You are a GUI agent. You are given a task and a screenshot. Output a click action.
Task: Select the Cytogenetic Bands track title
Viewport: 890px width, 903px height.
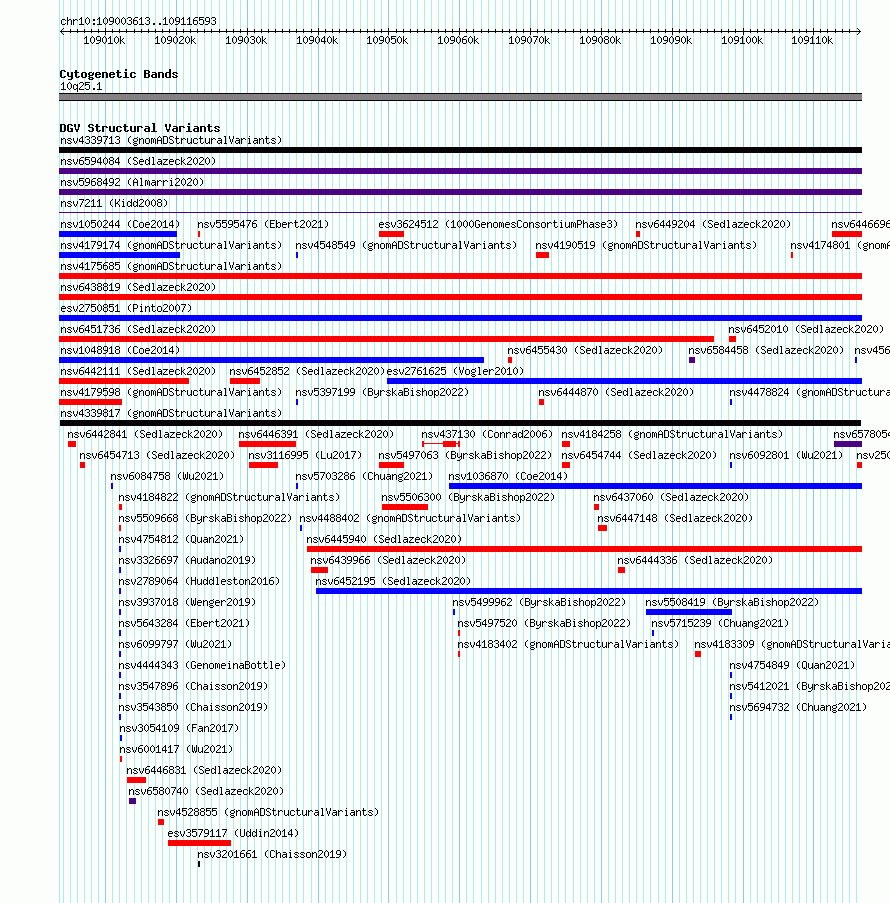coord(119,74)
